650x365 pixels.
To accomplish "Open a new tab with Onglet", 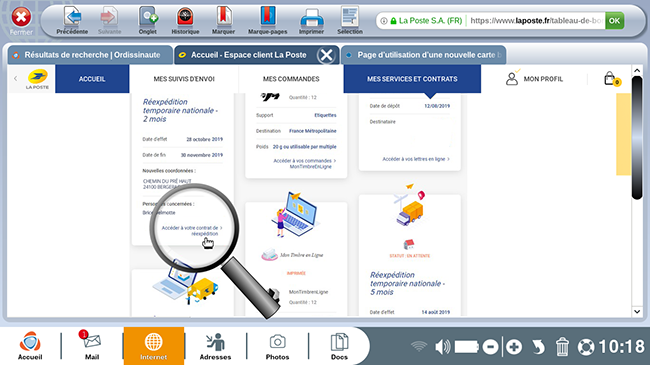I will point(148,20).
